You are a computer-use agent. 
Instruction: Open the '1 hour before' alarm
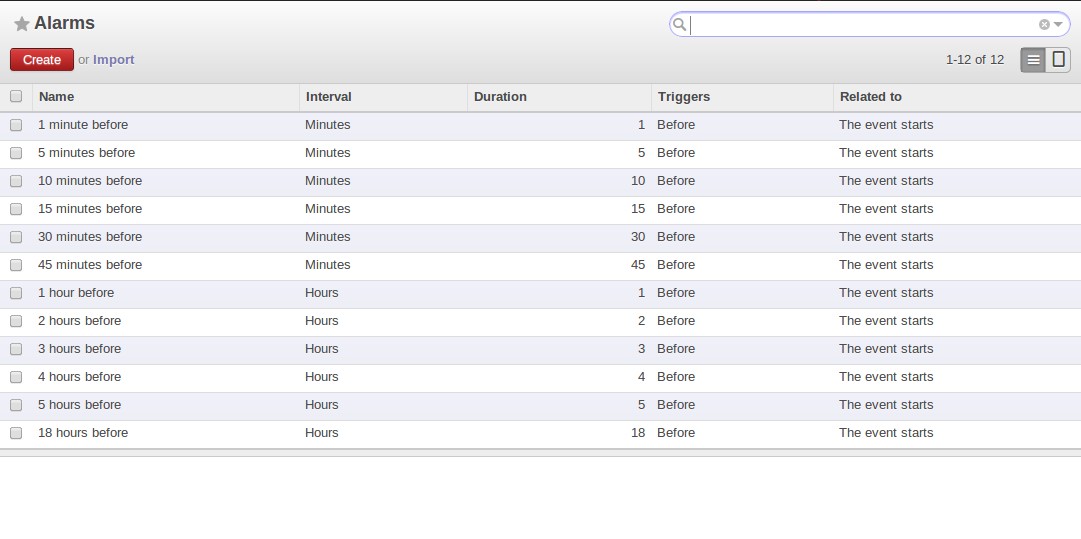pos(76,293)
